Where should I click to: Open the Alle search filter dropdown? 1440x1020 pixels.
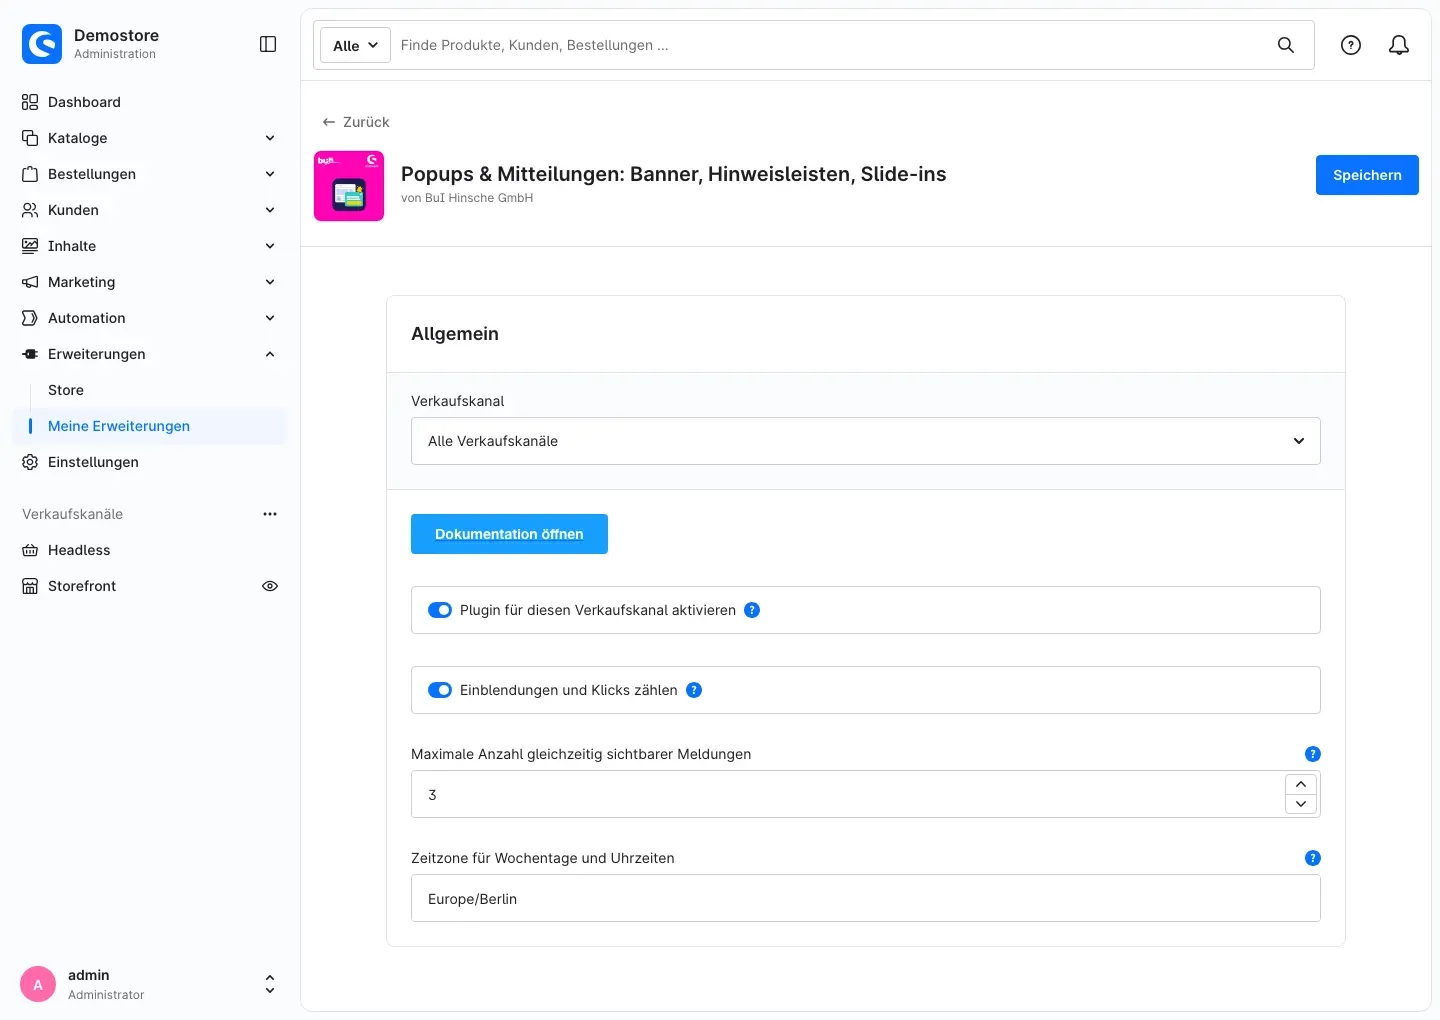[x=355, y=45]
